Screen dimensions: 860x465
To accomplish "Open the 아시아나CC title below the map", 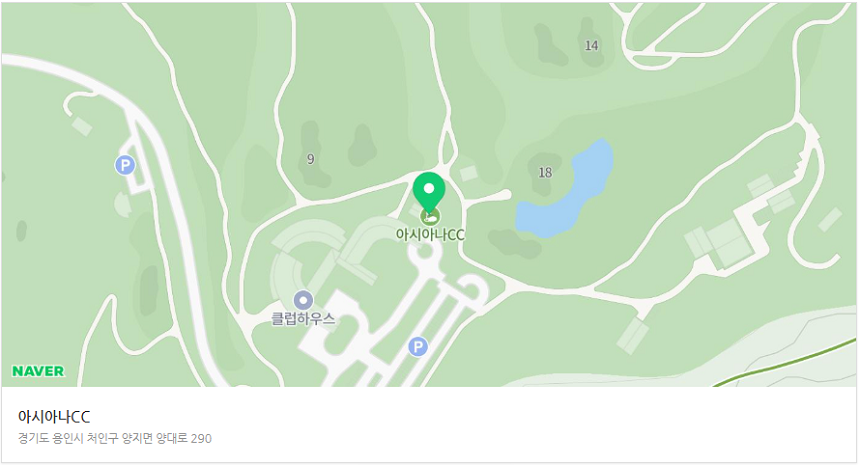I will [x=54, y=417].
